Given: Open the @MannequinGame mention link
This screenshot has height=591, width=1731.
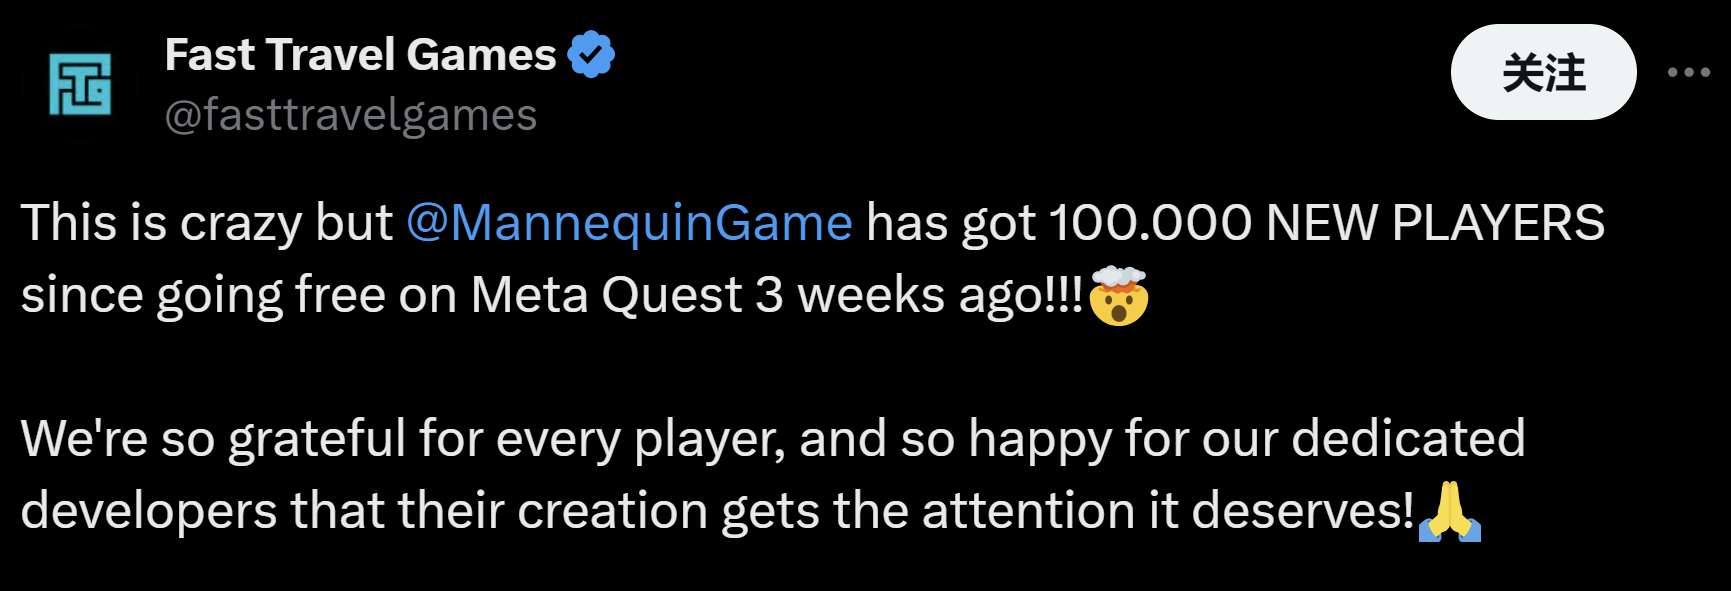Looking at the screenshot, I should click(x=629, y=222).
